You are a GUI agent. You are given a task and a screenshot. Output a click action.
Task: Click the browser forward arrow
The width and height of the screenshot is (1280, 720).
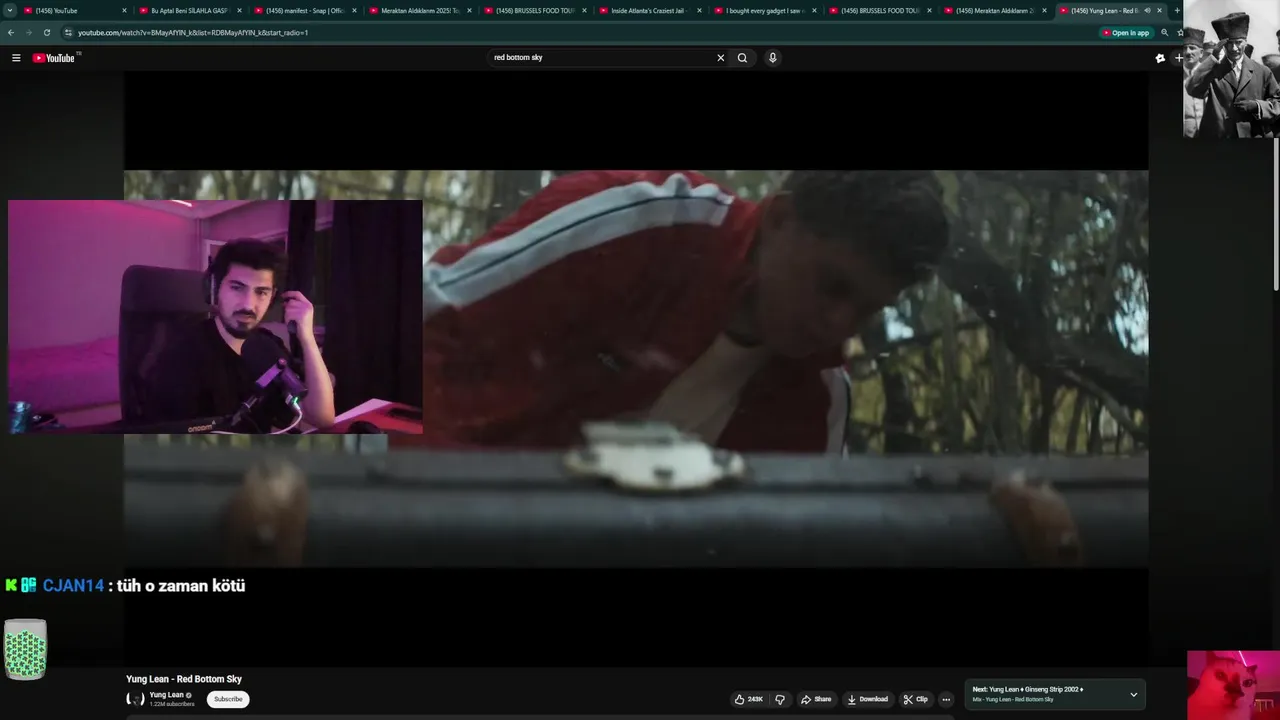point(28,32)
